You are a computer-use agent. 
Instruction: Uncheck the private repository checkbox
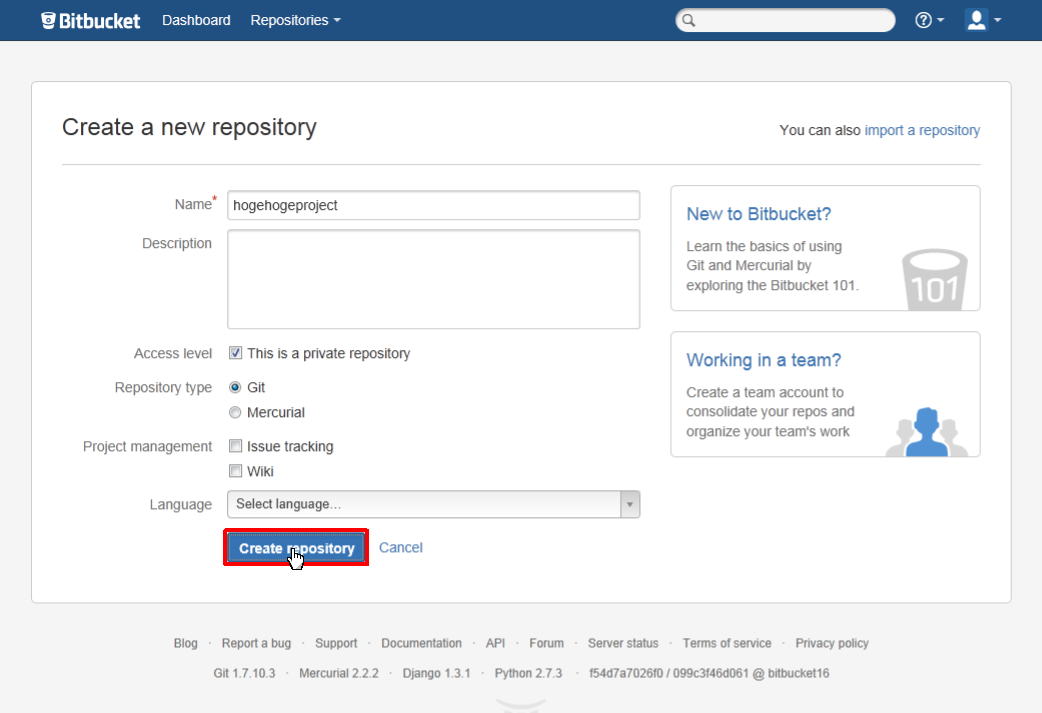coord(235,353)
